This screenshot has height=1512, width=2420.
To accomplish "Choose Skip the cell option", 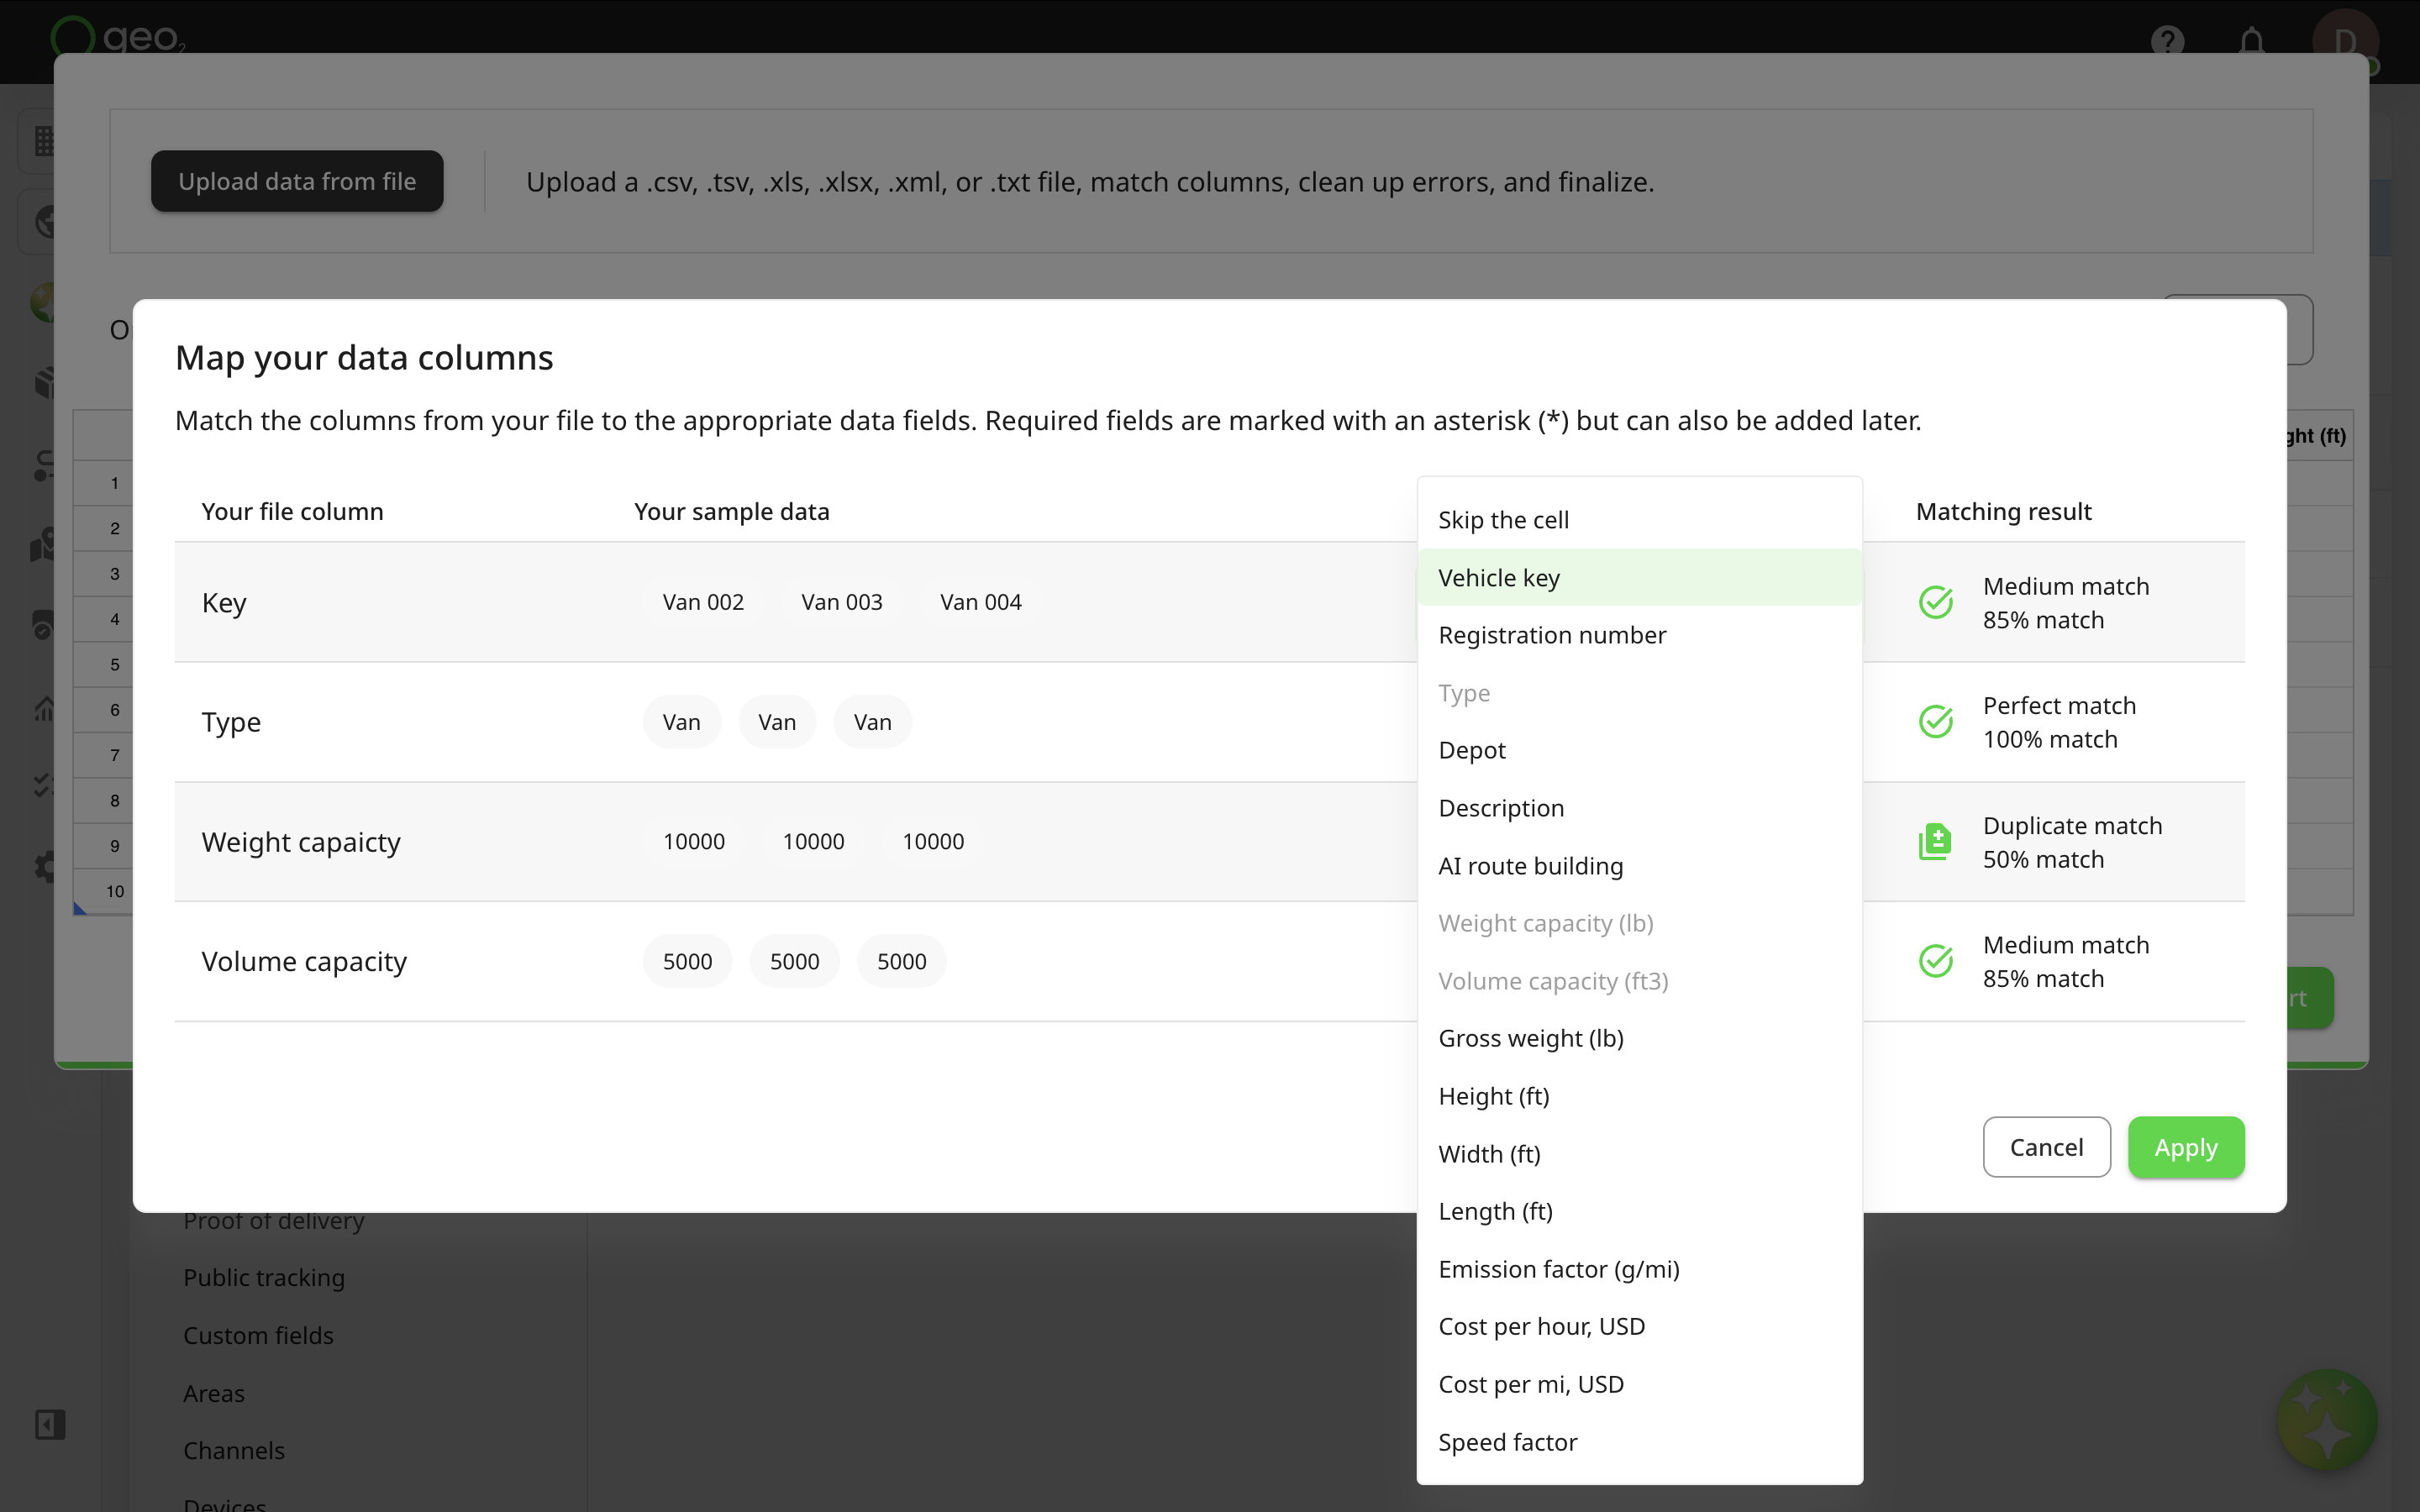I will click(1639, 520).
